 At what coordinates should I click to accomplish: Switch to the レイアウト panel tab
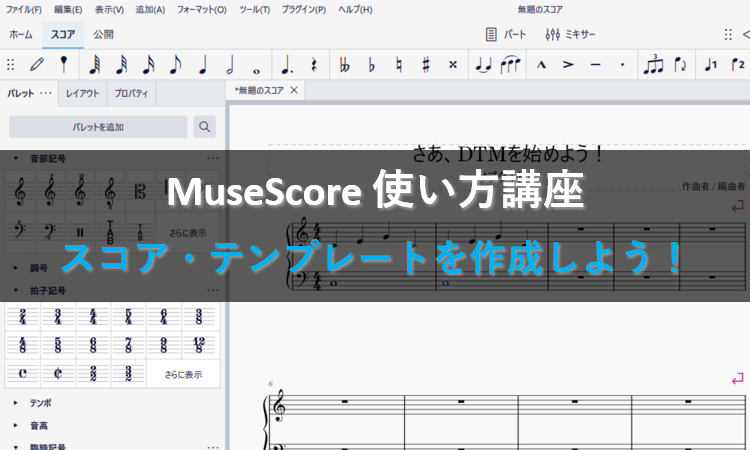point(82,94)
